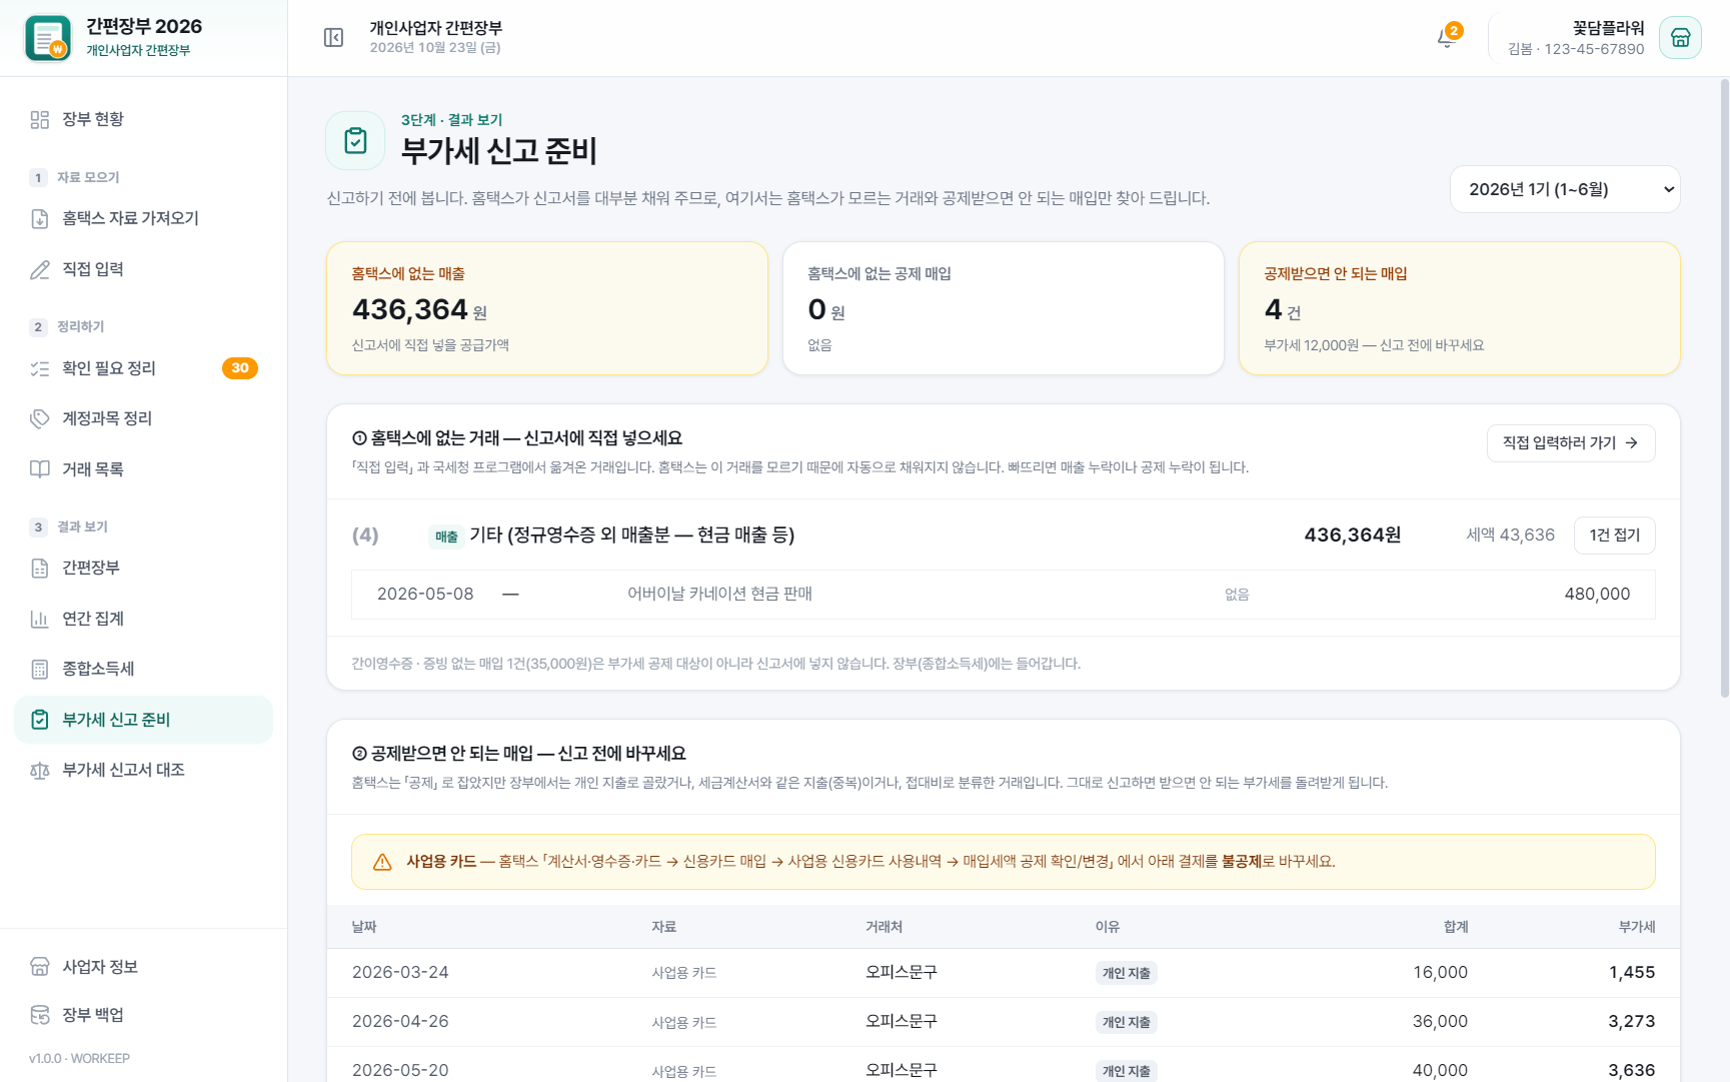Image resolution: width=1730 pixels, height=1082 pixels.
Task: Click the 홈택스에 없는 매출 summary card
Action: pyautogui.click(x=547, y=308)
